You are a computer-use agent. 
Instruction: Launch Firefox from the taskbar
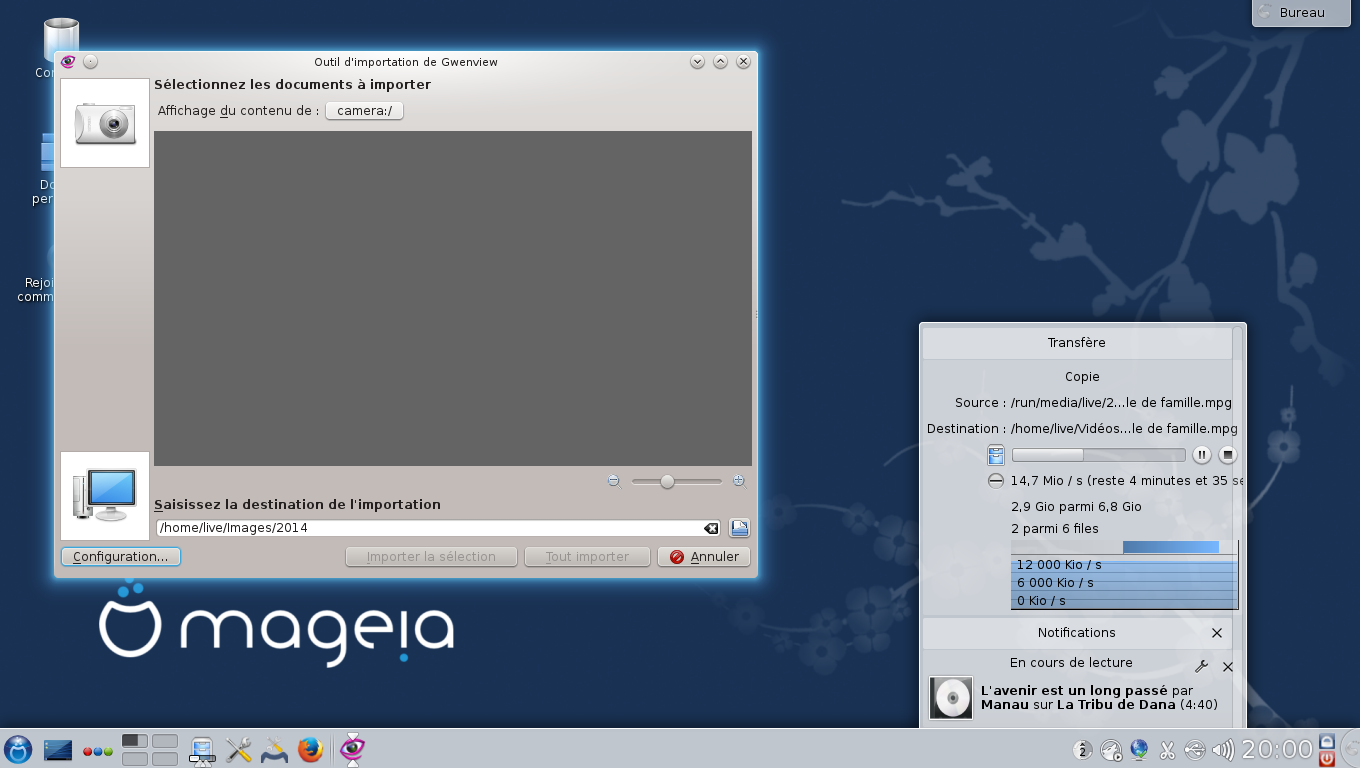(311, 750)
